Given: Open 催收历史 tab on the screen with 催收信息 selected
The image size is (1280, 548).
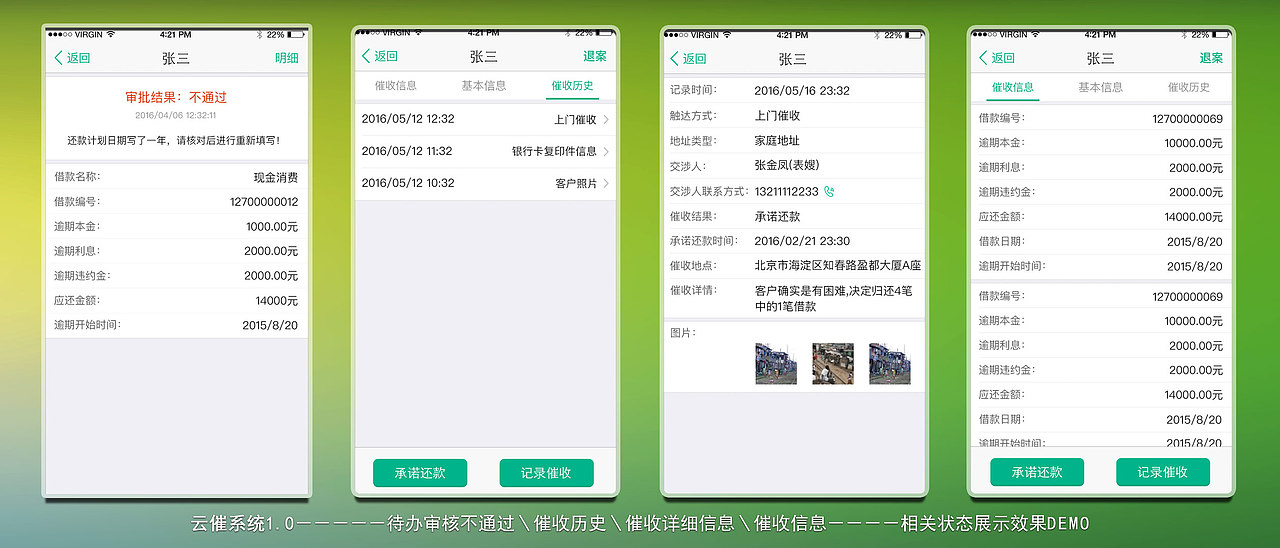Looking at the screenshot, I should (1189, 87).
